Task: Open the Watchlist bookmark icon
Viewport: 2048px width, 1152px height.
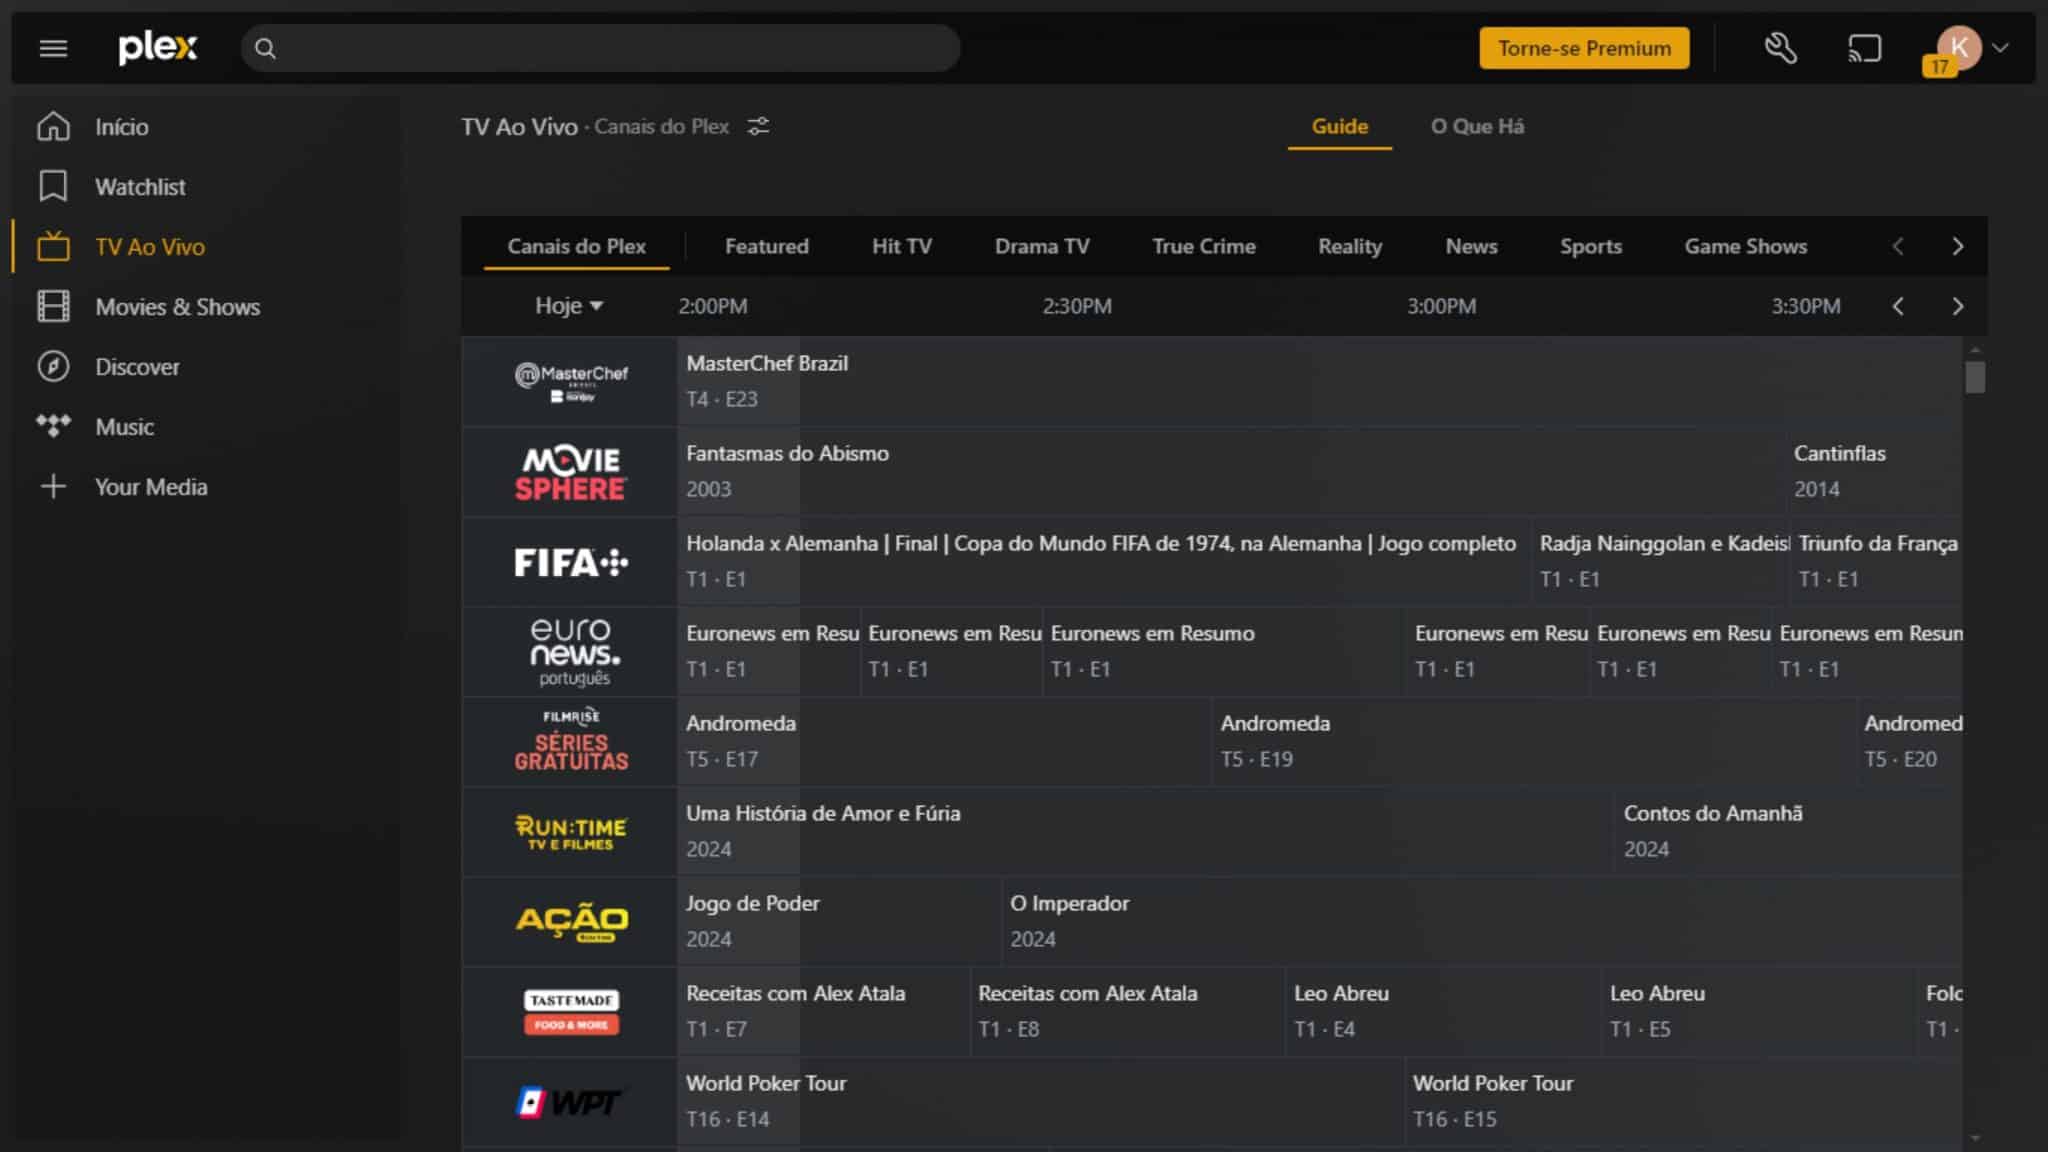Action: pyautogui.click(x=53, y=186)
